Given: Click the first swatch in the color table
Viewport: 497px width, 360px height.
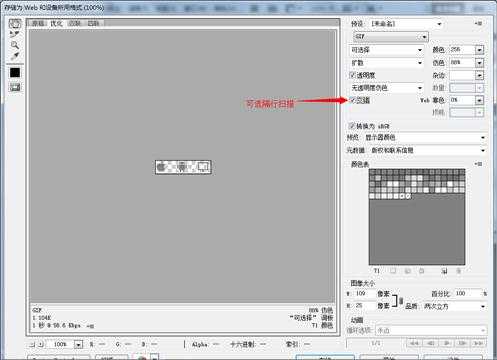Looking at the screenshot, I should pos(372,172).
